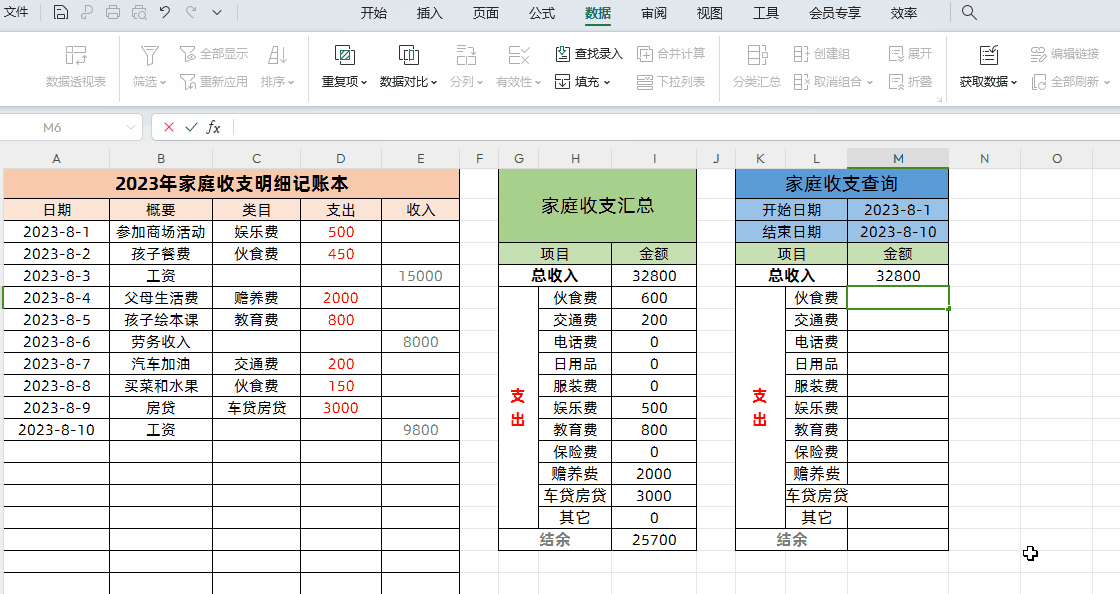
Task: Click the Print Preview icon
Action: [x=139, y=12]
